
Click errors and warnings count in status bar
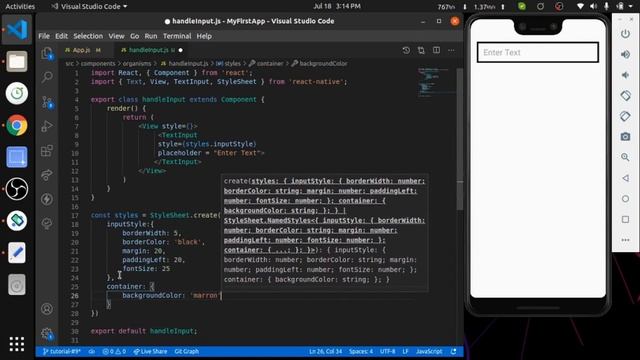tap(114, 351)
